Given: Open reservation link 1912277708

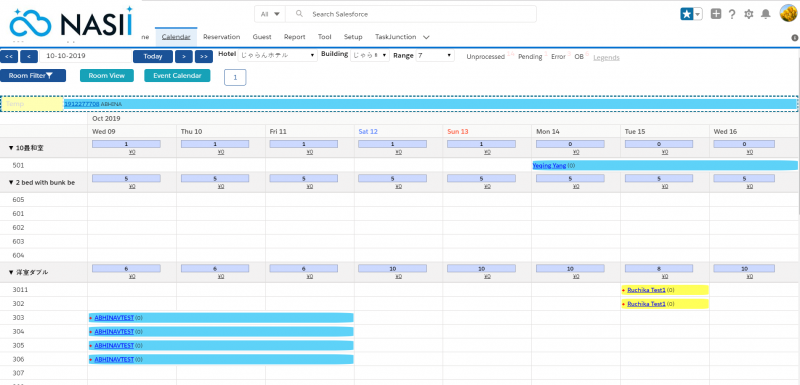Looking at the screenshot, I should 81,104.
